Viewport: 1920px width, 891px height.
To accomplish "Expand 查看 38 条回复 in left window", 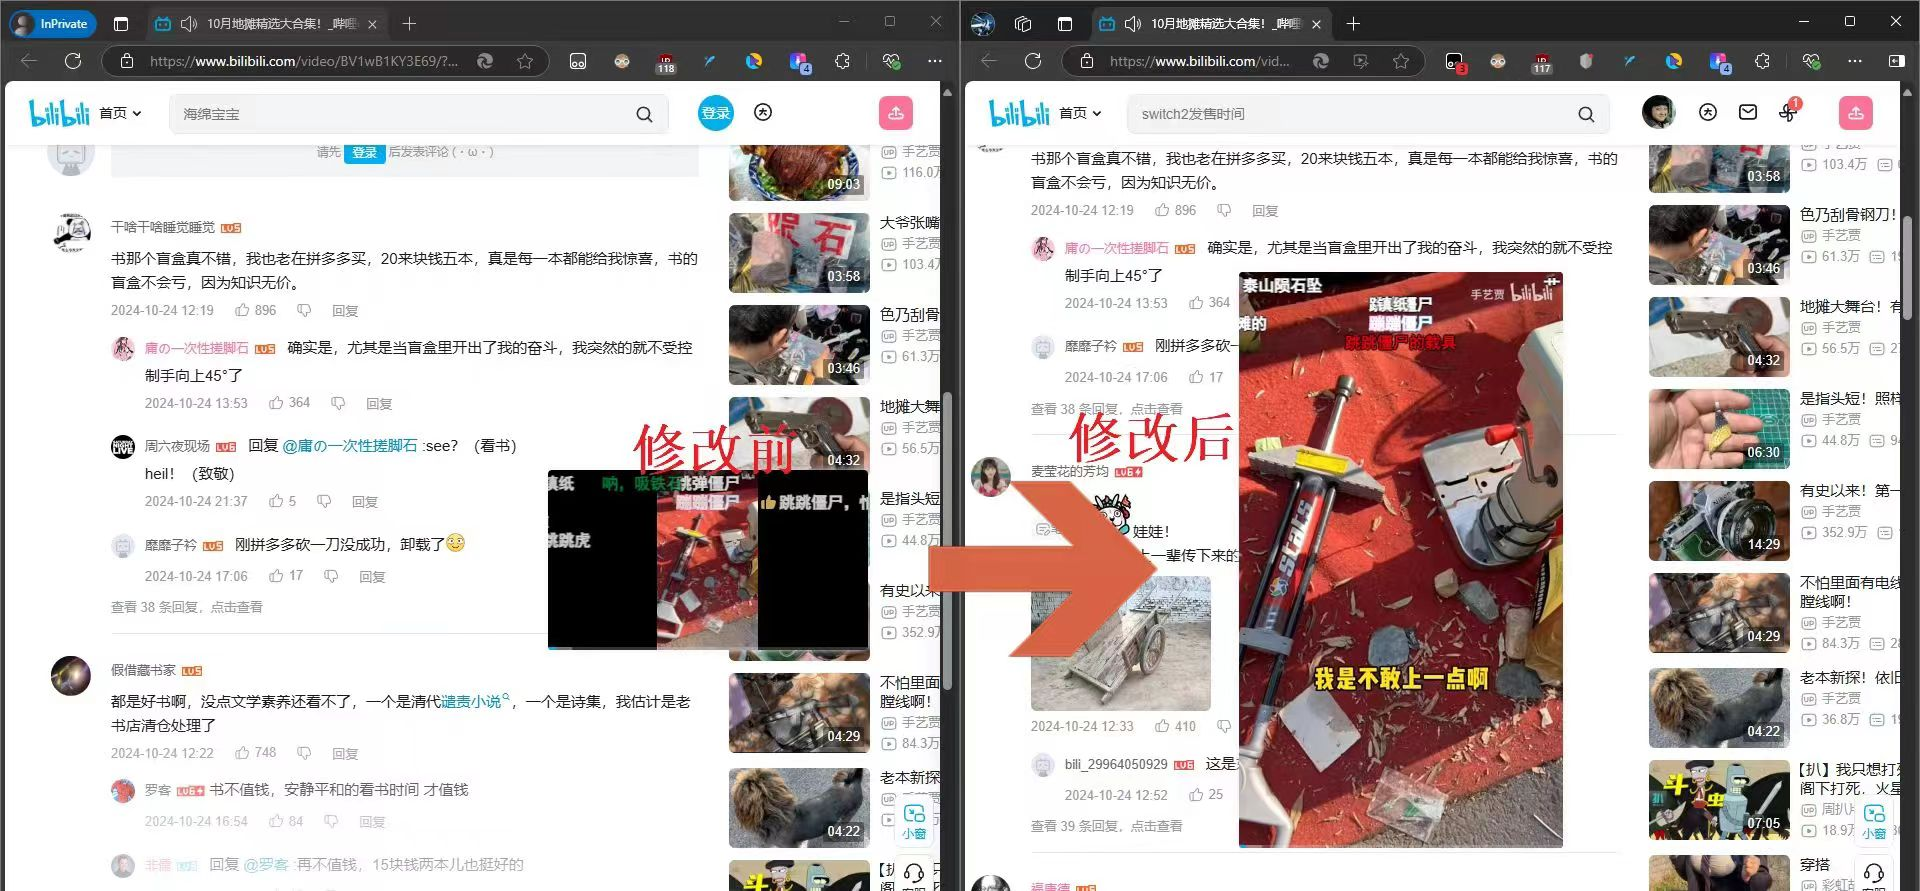I will pos(187,607).
